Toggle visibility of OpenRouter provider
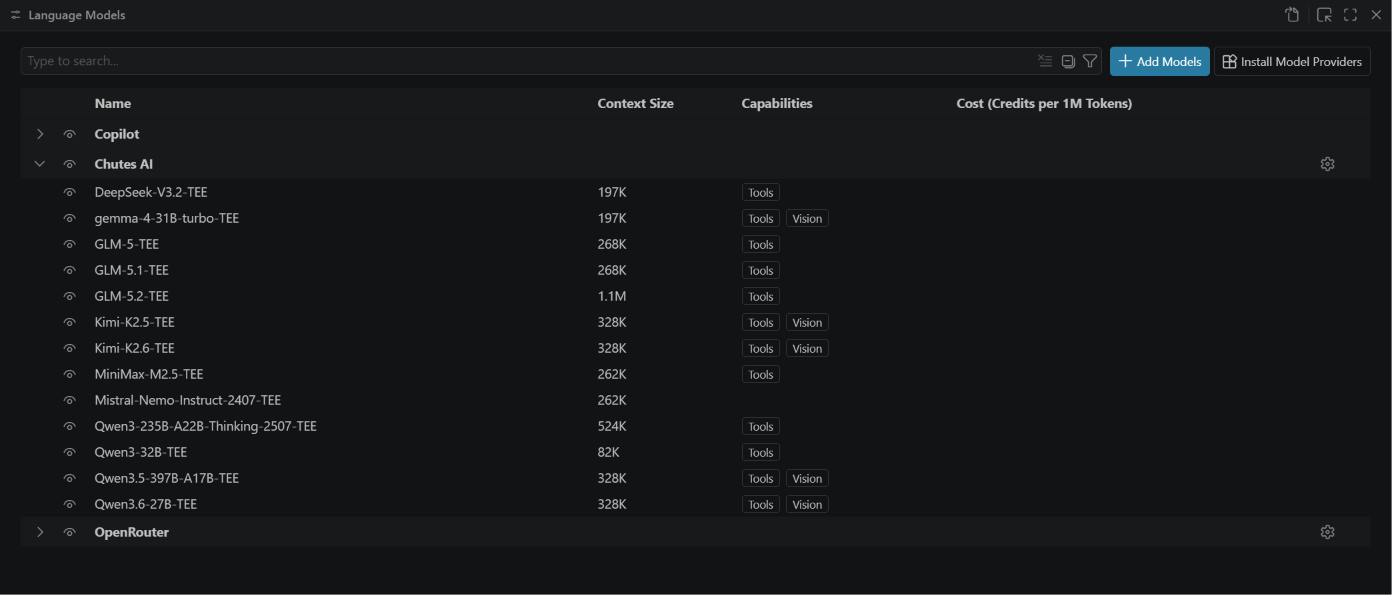Viewport: 1392px width, 595px height. click(x=70, y=532)
